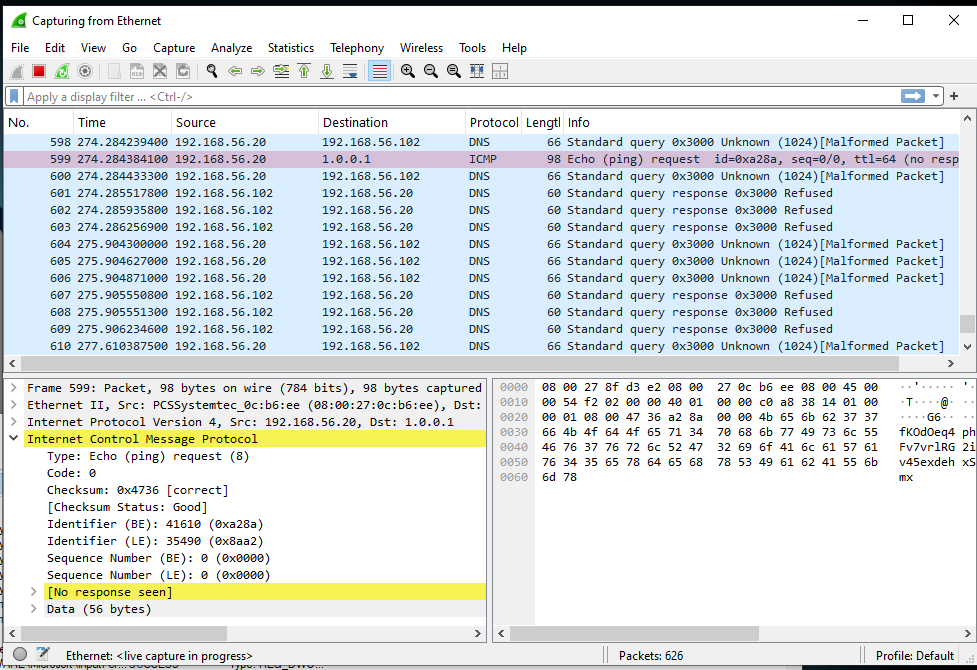Stop capturing packets with the red square
The image size is (977, 670).
pyautogui.click(x=39, y=71)
